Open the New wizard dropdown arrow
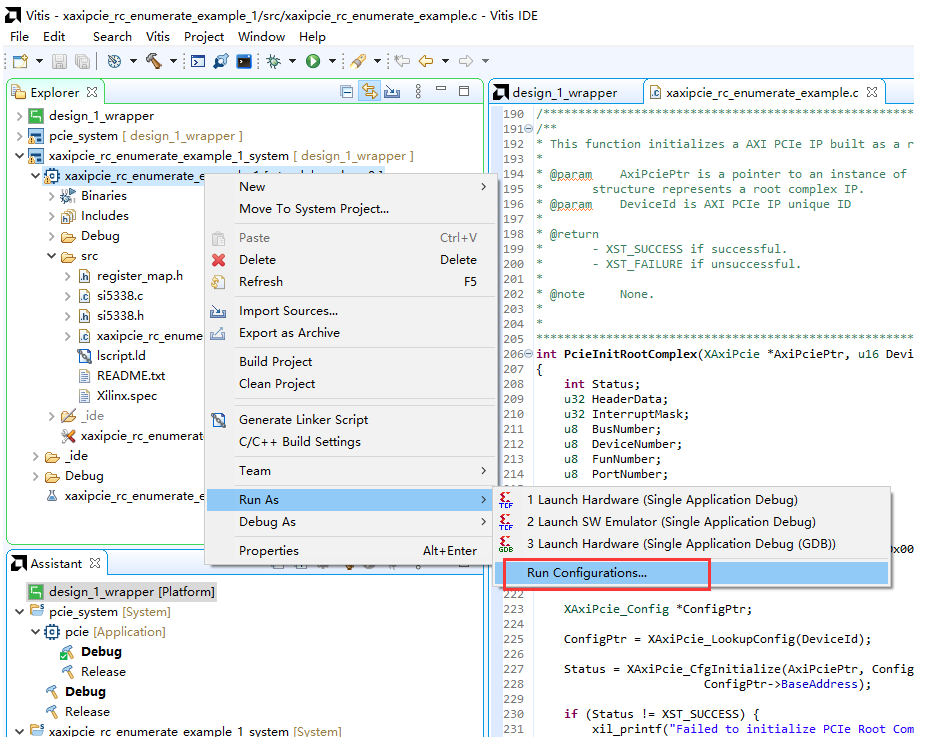The height and width of the screenshot is (739, 939). tap(40, 61)
